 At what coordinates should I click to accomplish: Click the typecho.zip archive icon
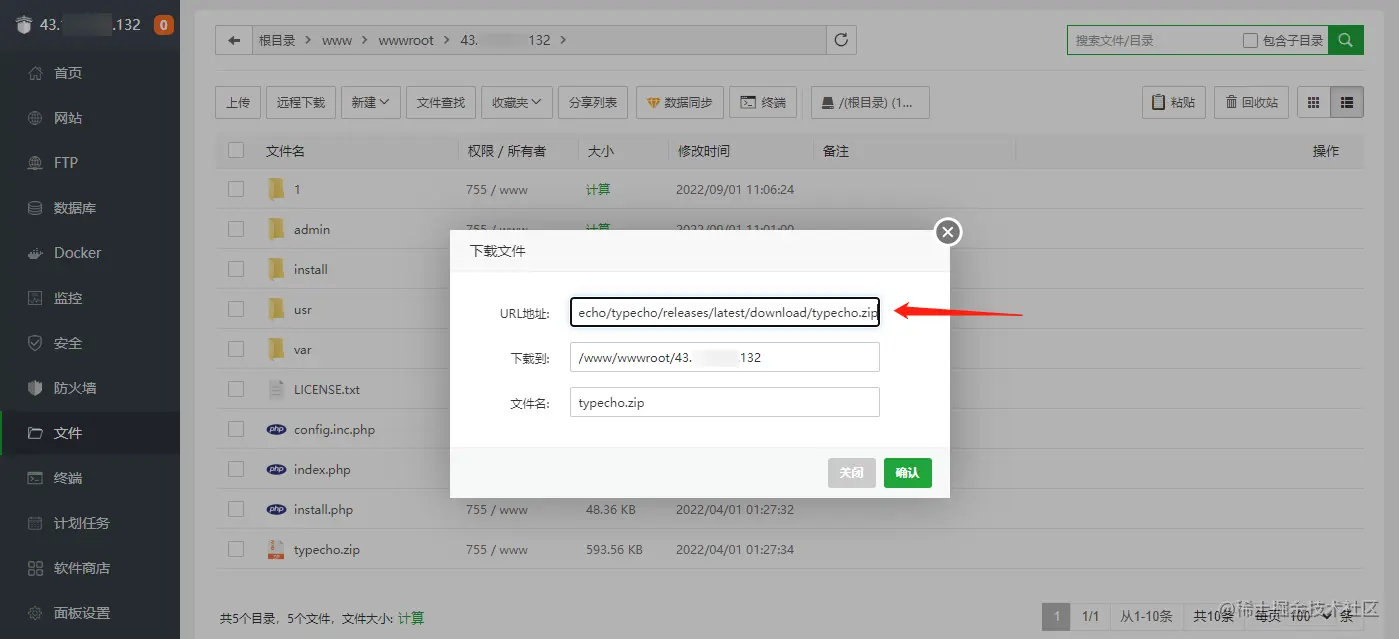[276, 549]
